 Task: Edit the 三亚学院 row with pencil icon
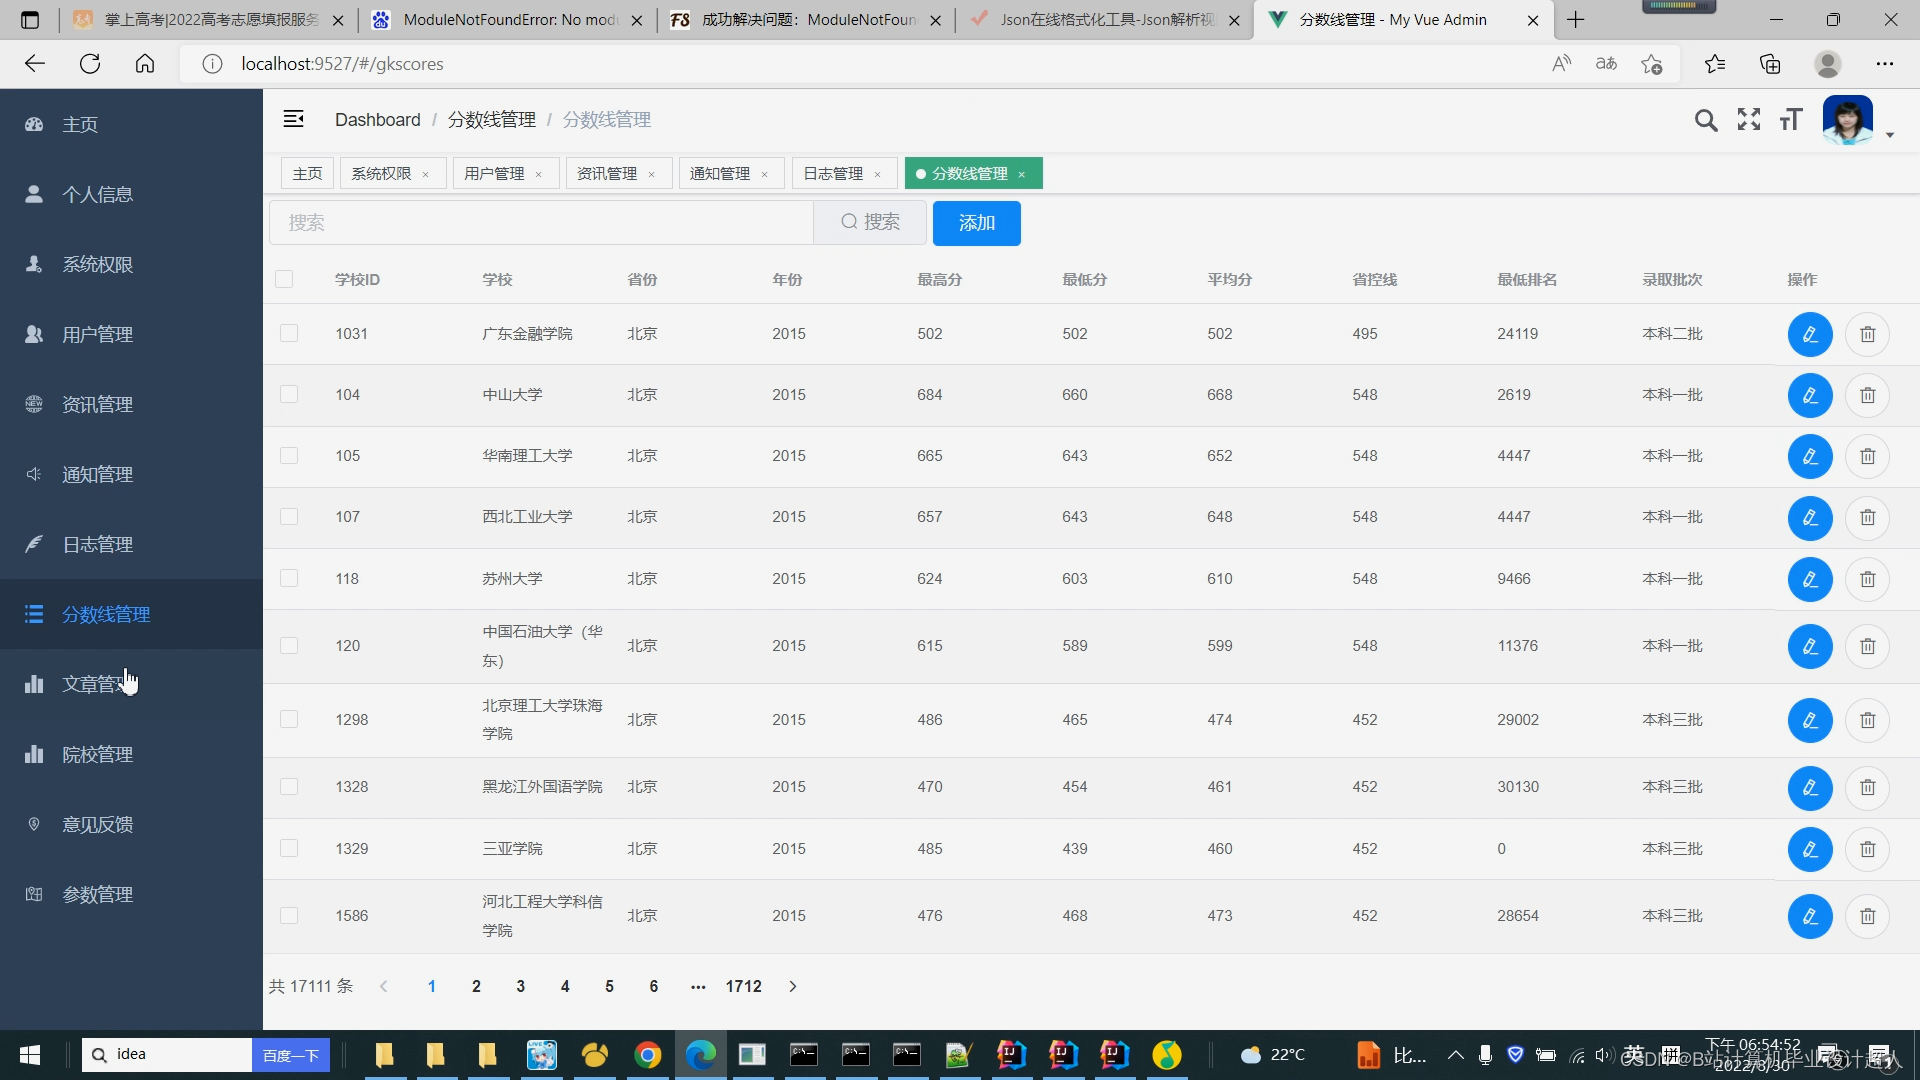point(1809,850)
